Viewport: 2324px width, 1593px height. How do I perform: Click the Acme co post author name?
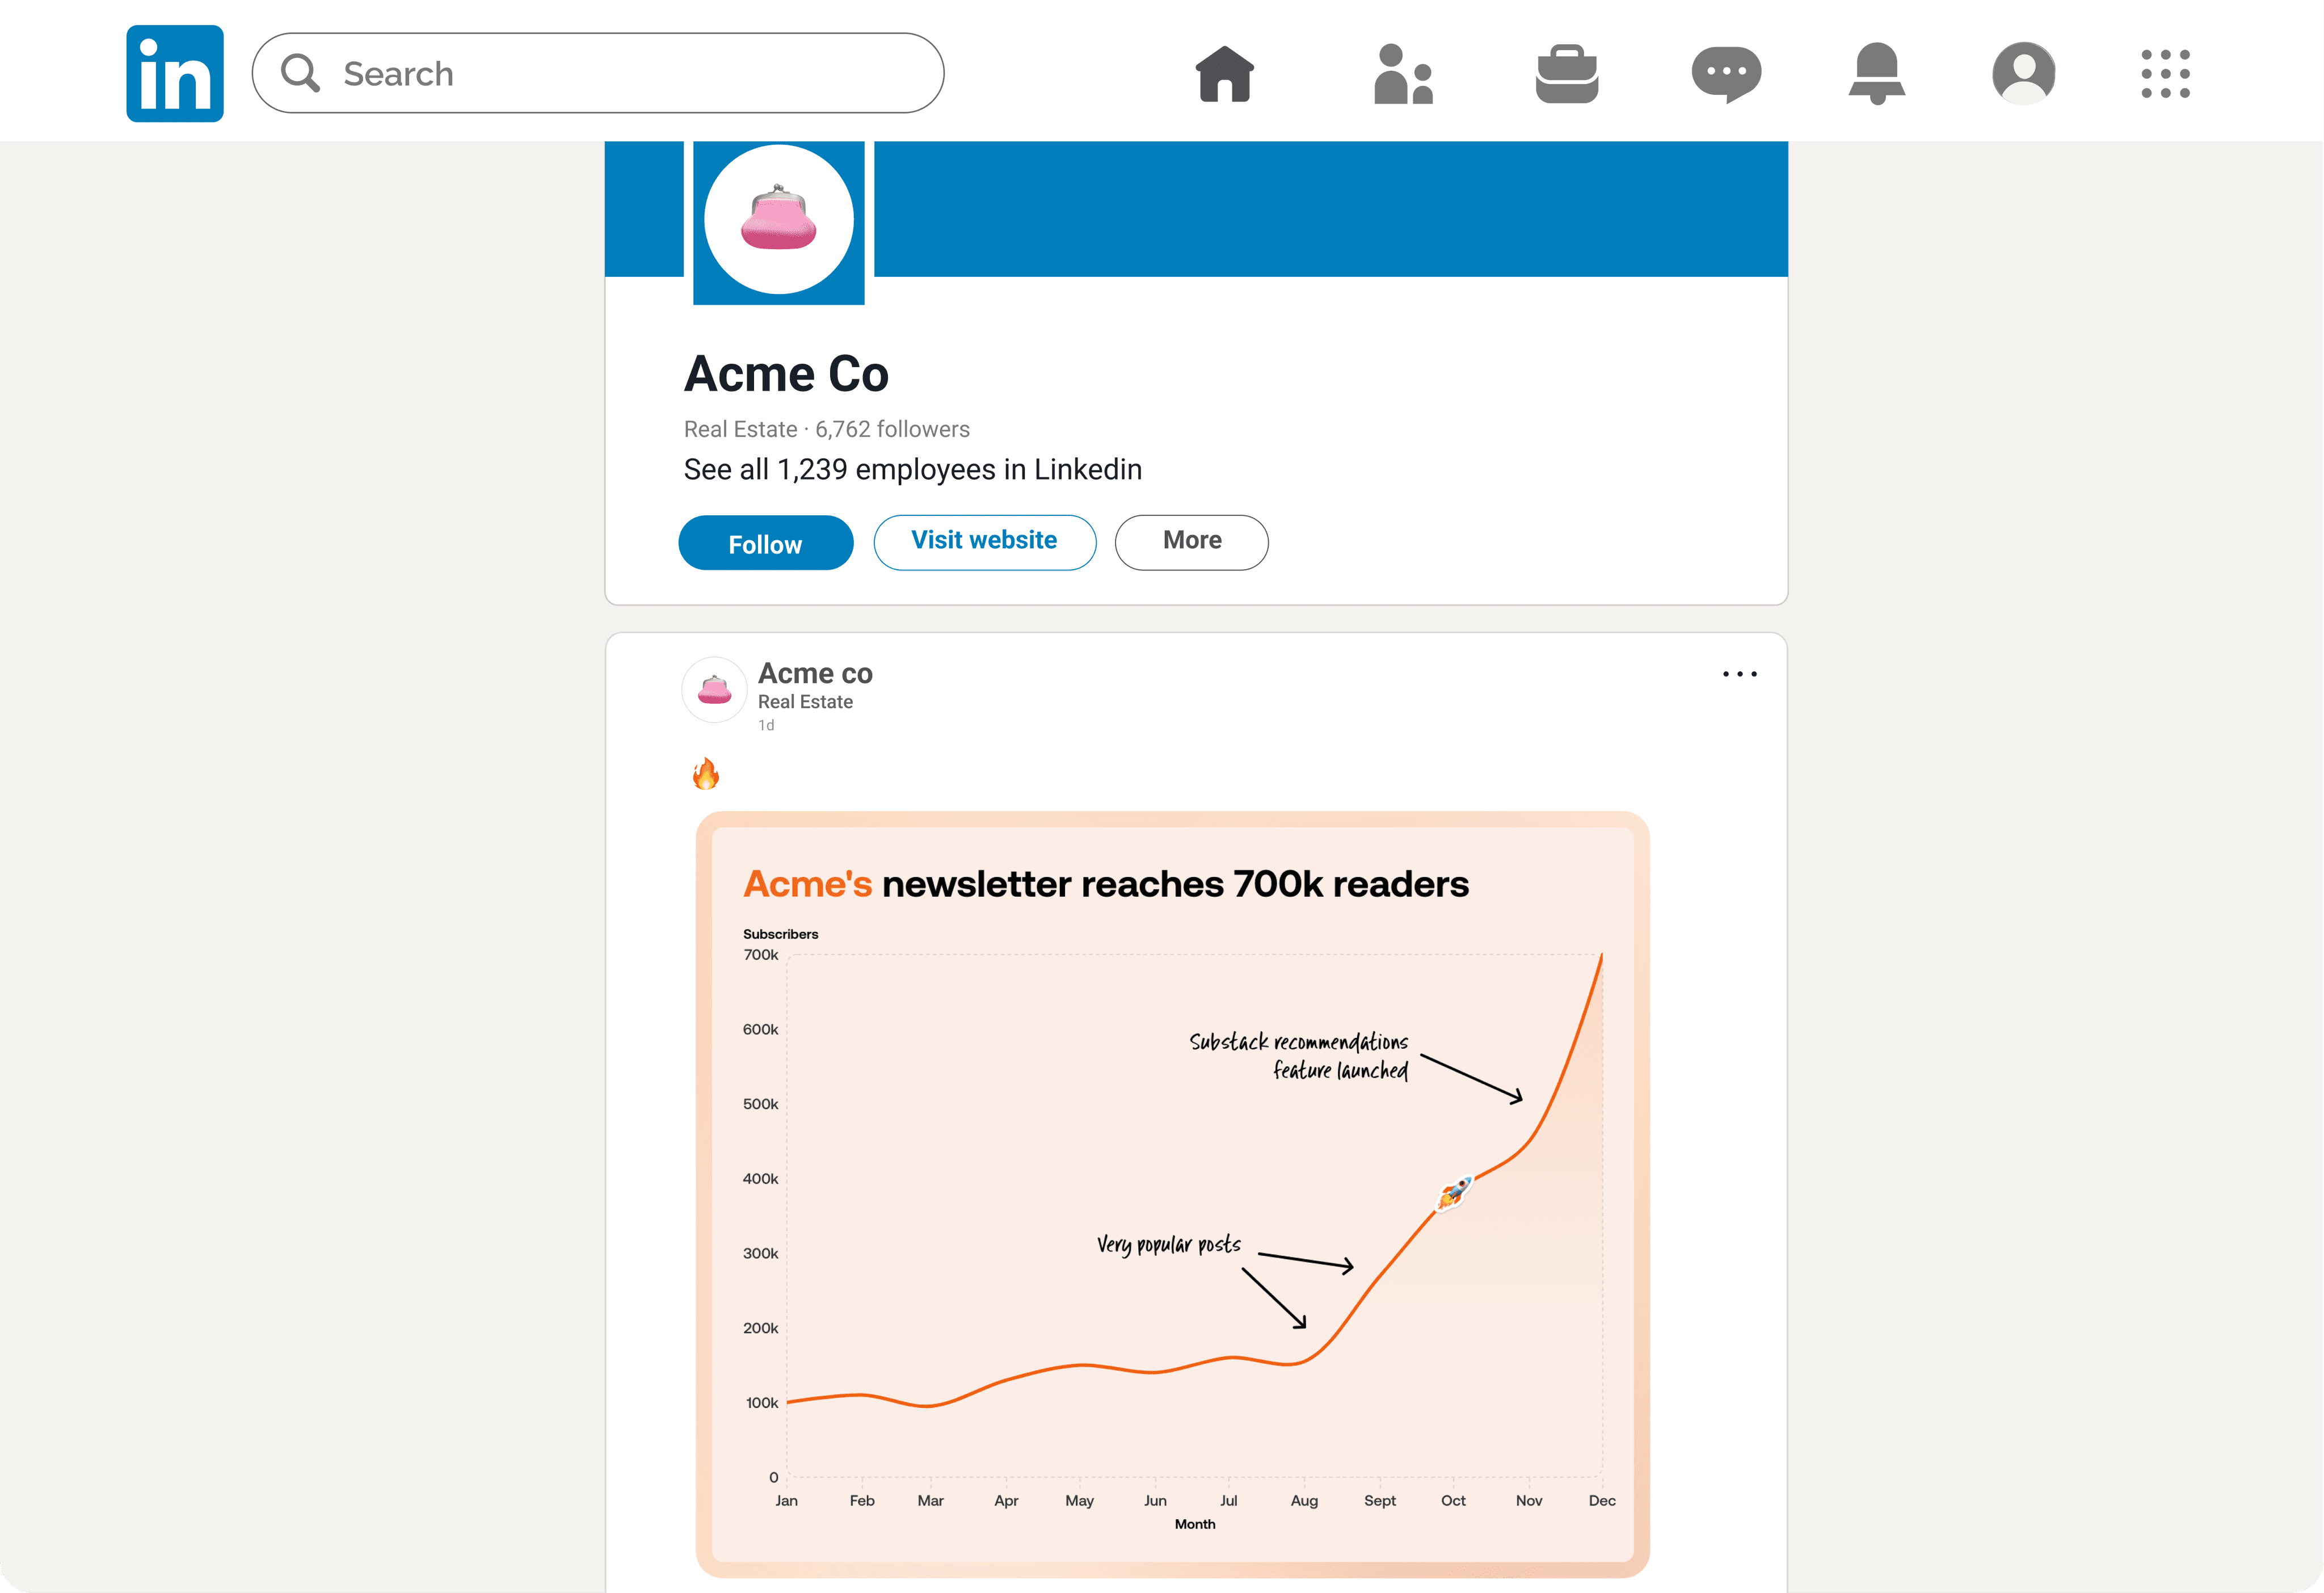pyautogui.click(x=815, y=673)
